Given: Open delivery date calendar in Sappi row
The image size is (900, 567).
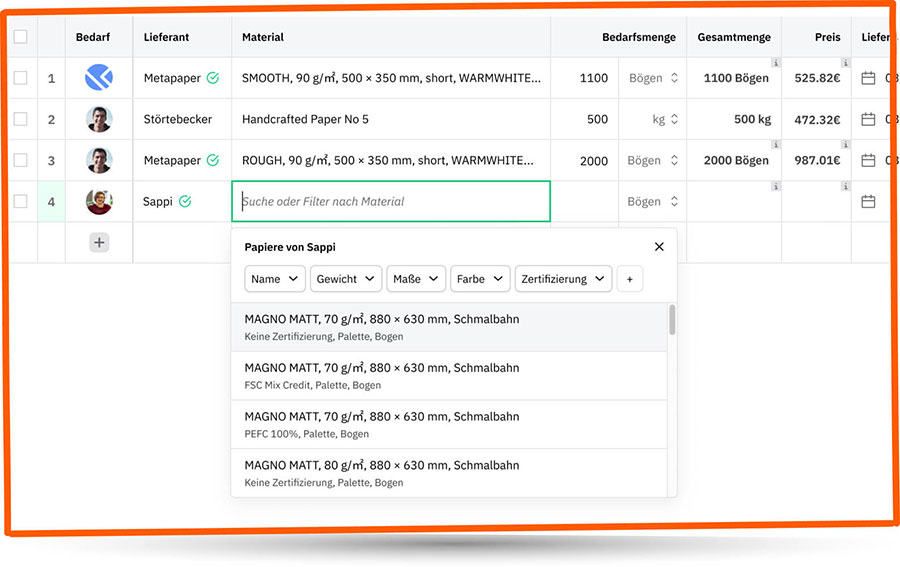Looking at the screenshot, I should click(x=868, y=201).
